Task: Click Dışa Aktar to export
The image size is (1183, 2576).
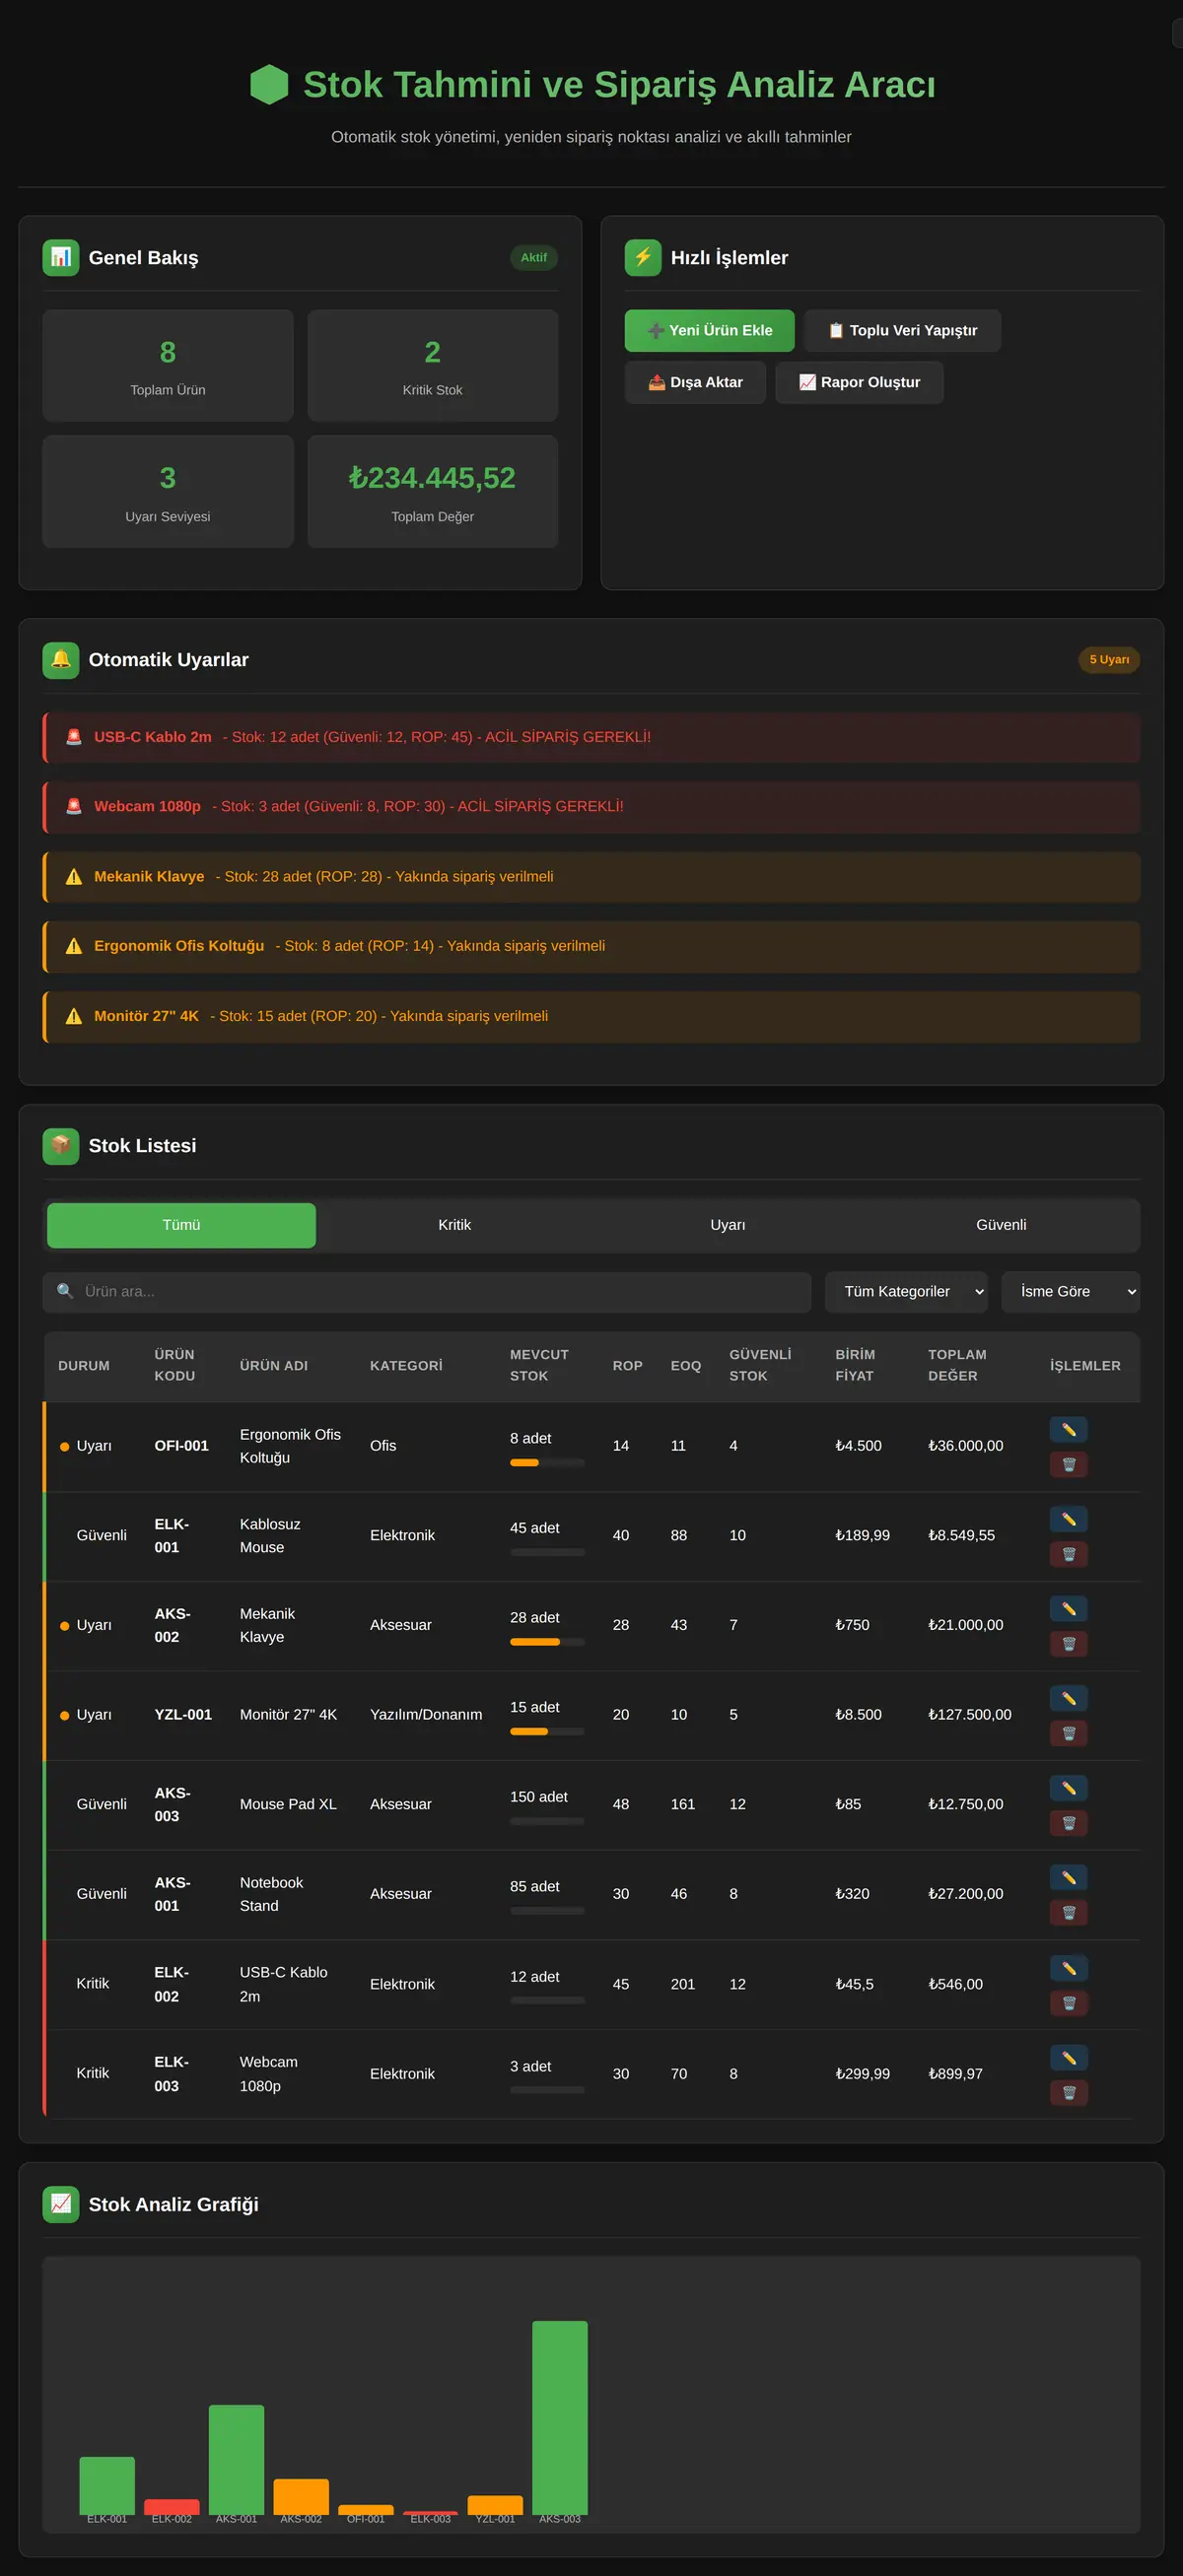Action: (x=695, y=382)
